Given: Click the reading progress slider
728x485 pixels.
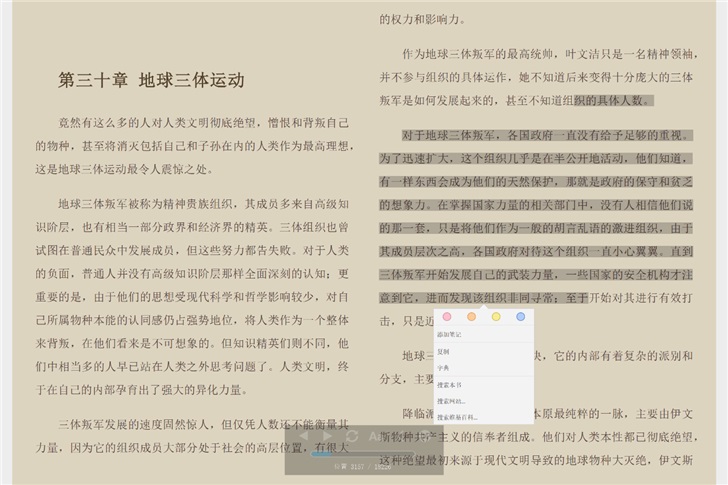Looking at the screenshot, I should point(363,454).
